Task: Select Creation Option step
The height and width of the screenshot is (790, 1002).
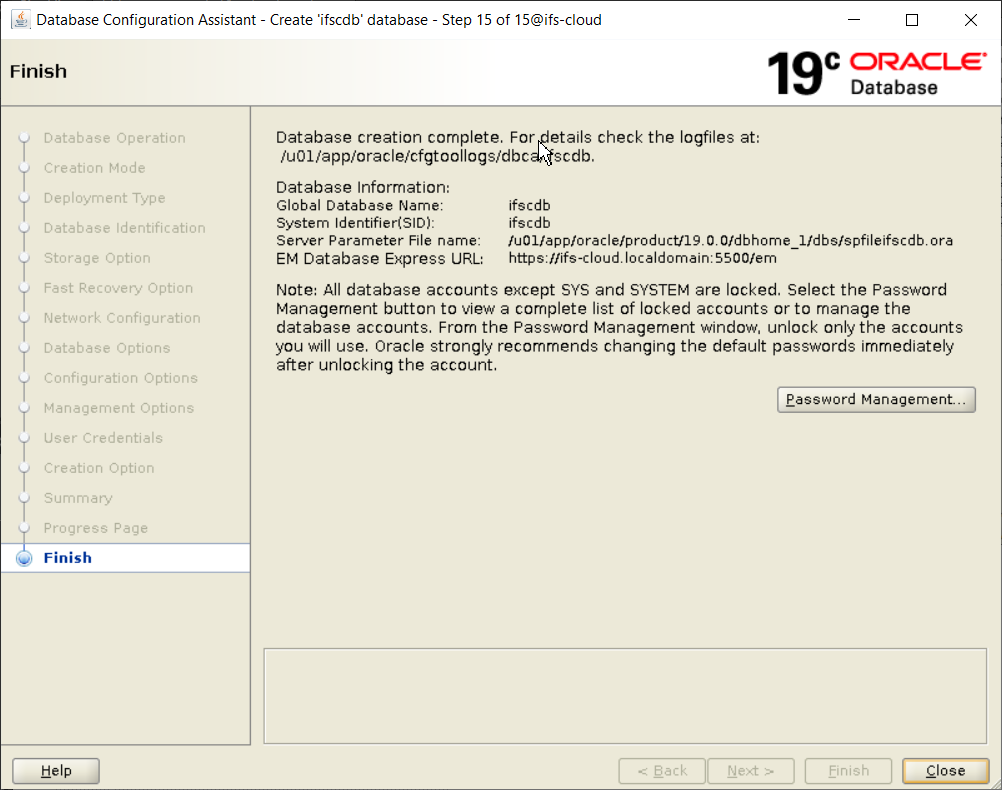Action: point(99,469)
